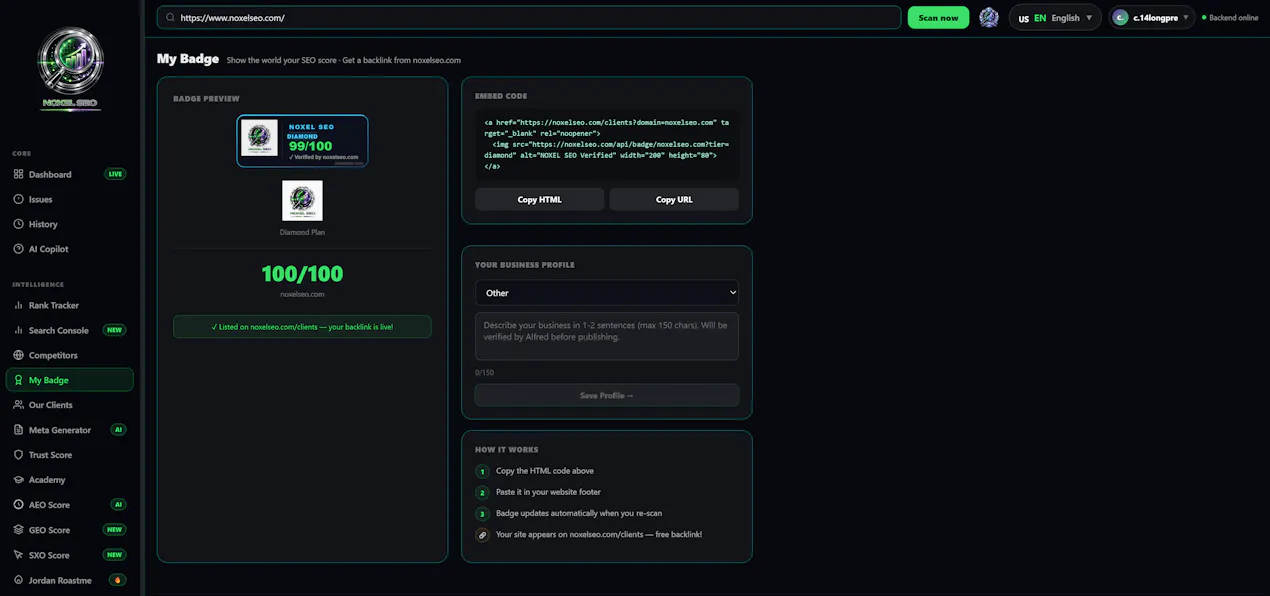Click the Competitors globe icon

click(x=19, y=355)
